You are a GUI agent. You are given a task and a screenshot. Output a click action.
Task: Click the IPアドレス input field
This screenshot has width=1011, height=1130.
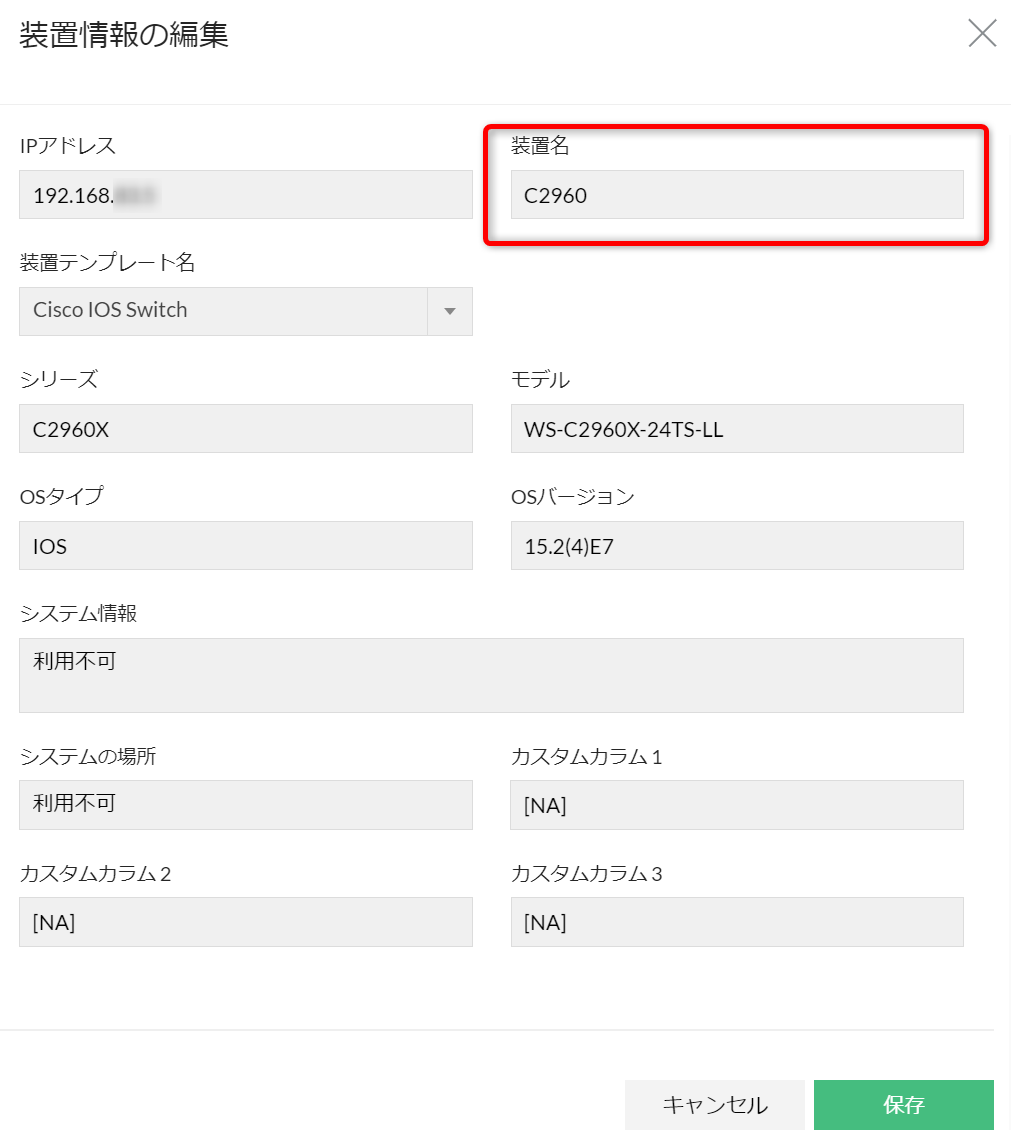click(x=245, y=195)
